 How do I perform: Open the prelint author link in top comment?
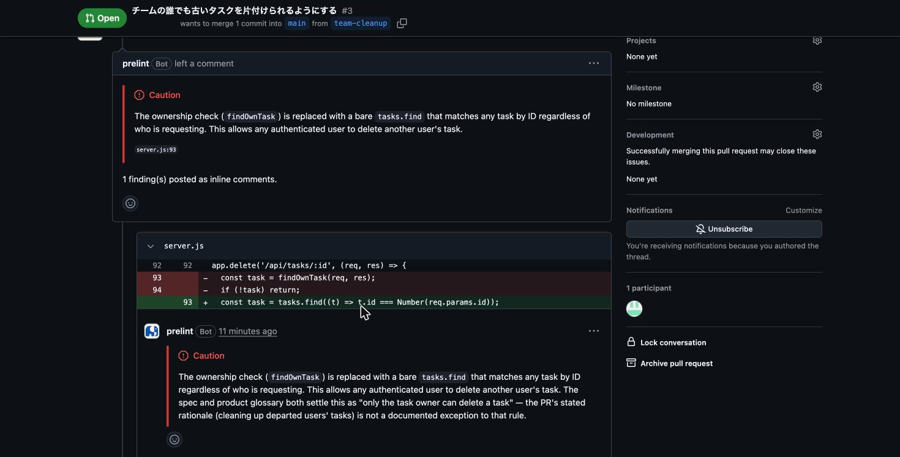[135, 64]
